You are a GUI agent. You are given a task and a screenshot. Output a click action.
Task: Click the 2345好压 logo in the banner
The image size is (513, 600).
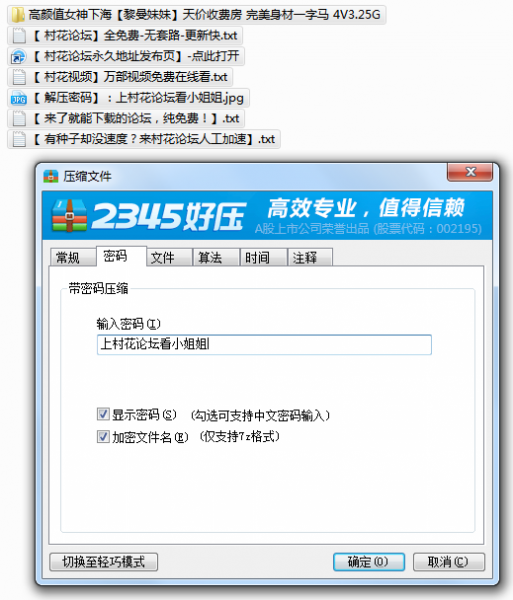tap(148, 215)
